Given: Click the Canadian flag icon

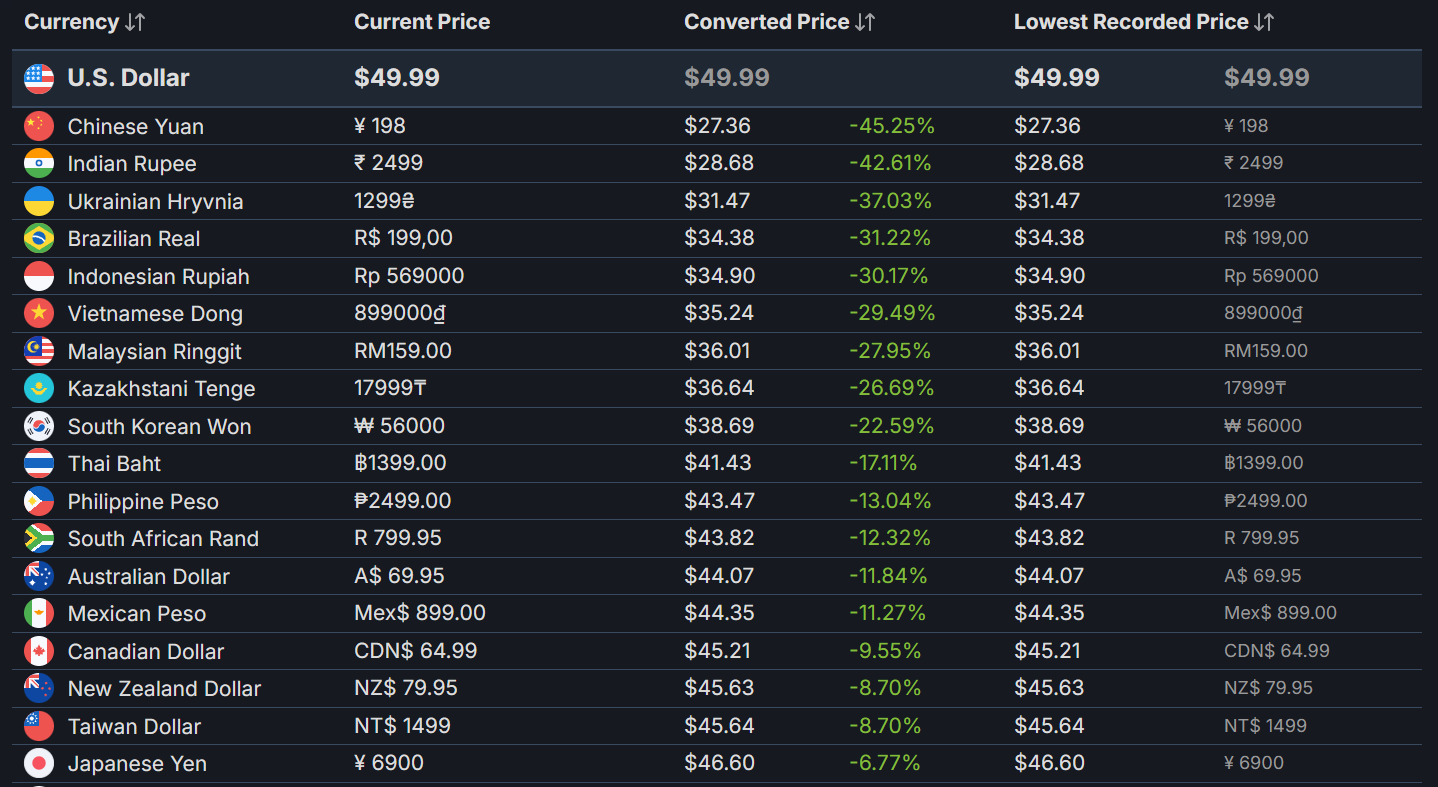Looking at the screenshot, I should pyautogui.click(x=39, y=651).
